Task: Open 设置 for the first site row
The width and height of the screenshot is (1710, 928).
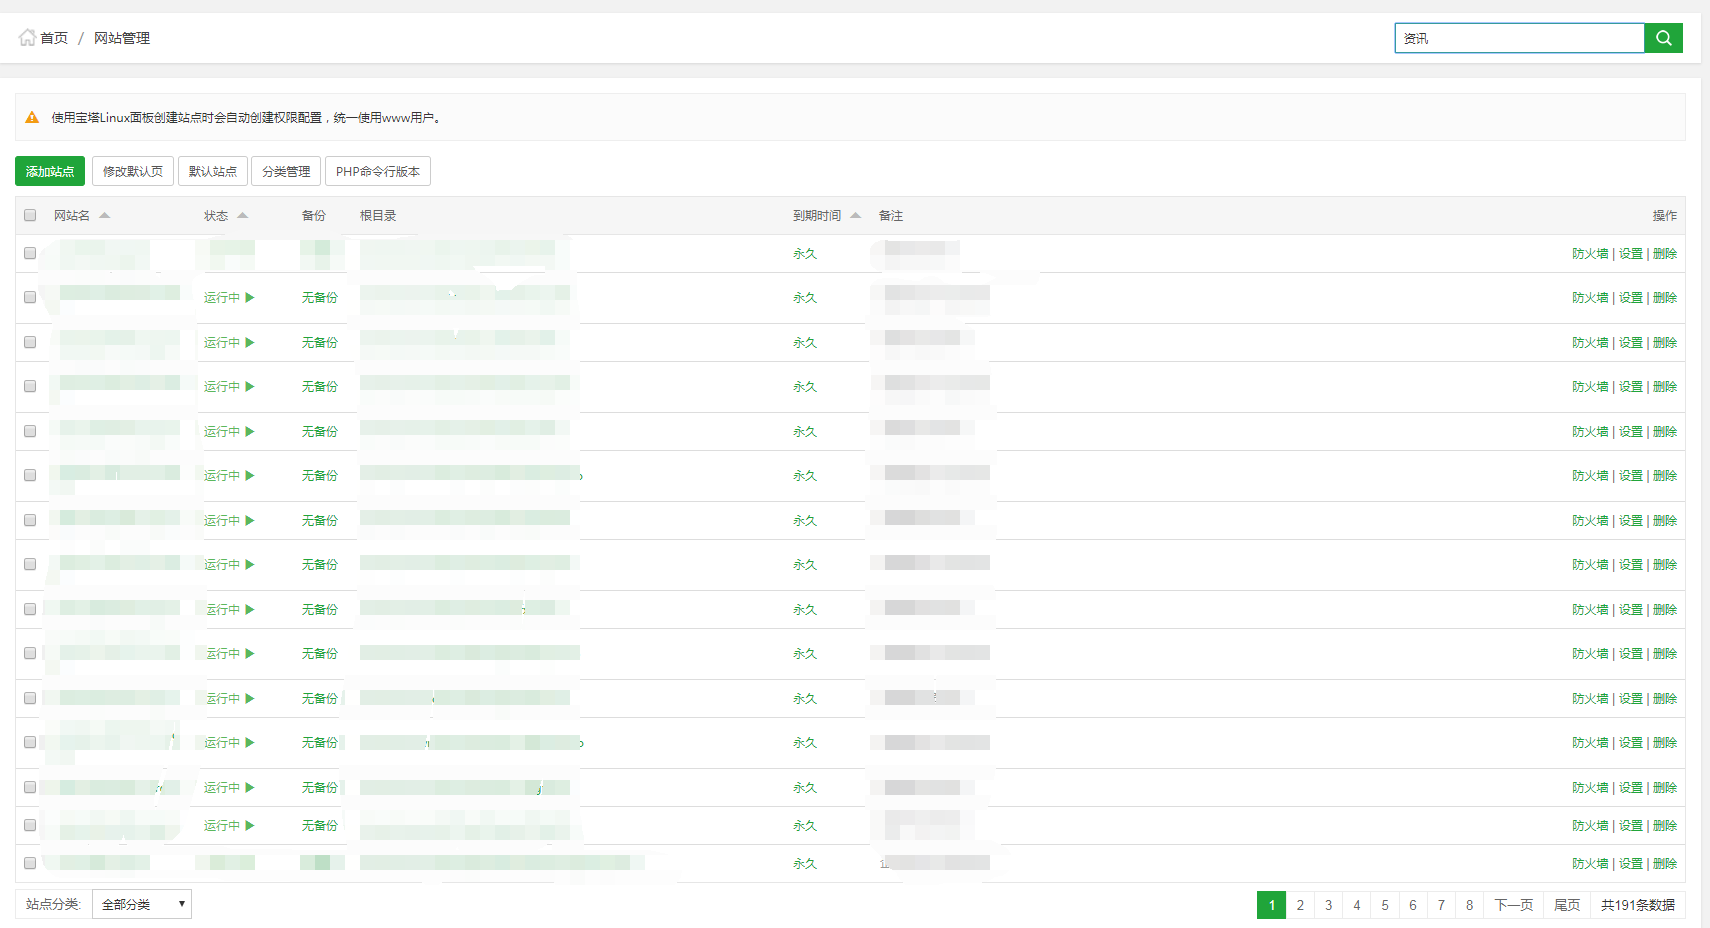Action: point(1631,254)
